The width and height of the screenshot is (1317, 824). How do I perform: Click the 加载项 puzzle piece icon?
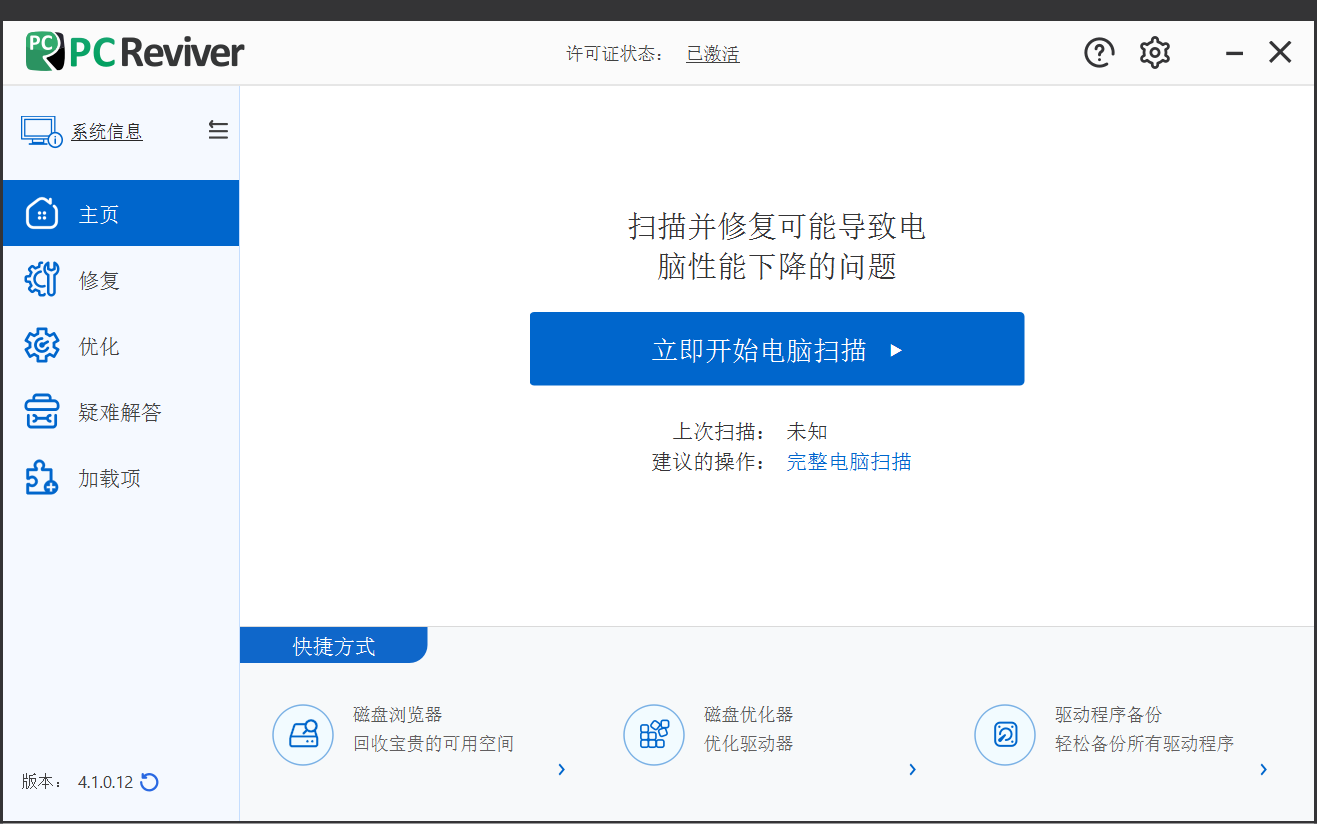point(41,478)
